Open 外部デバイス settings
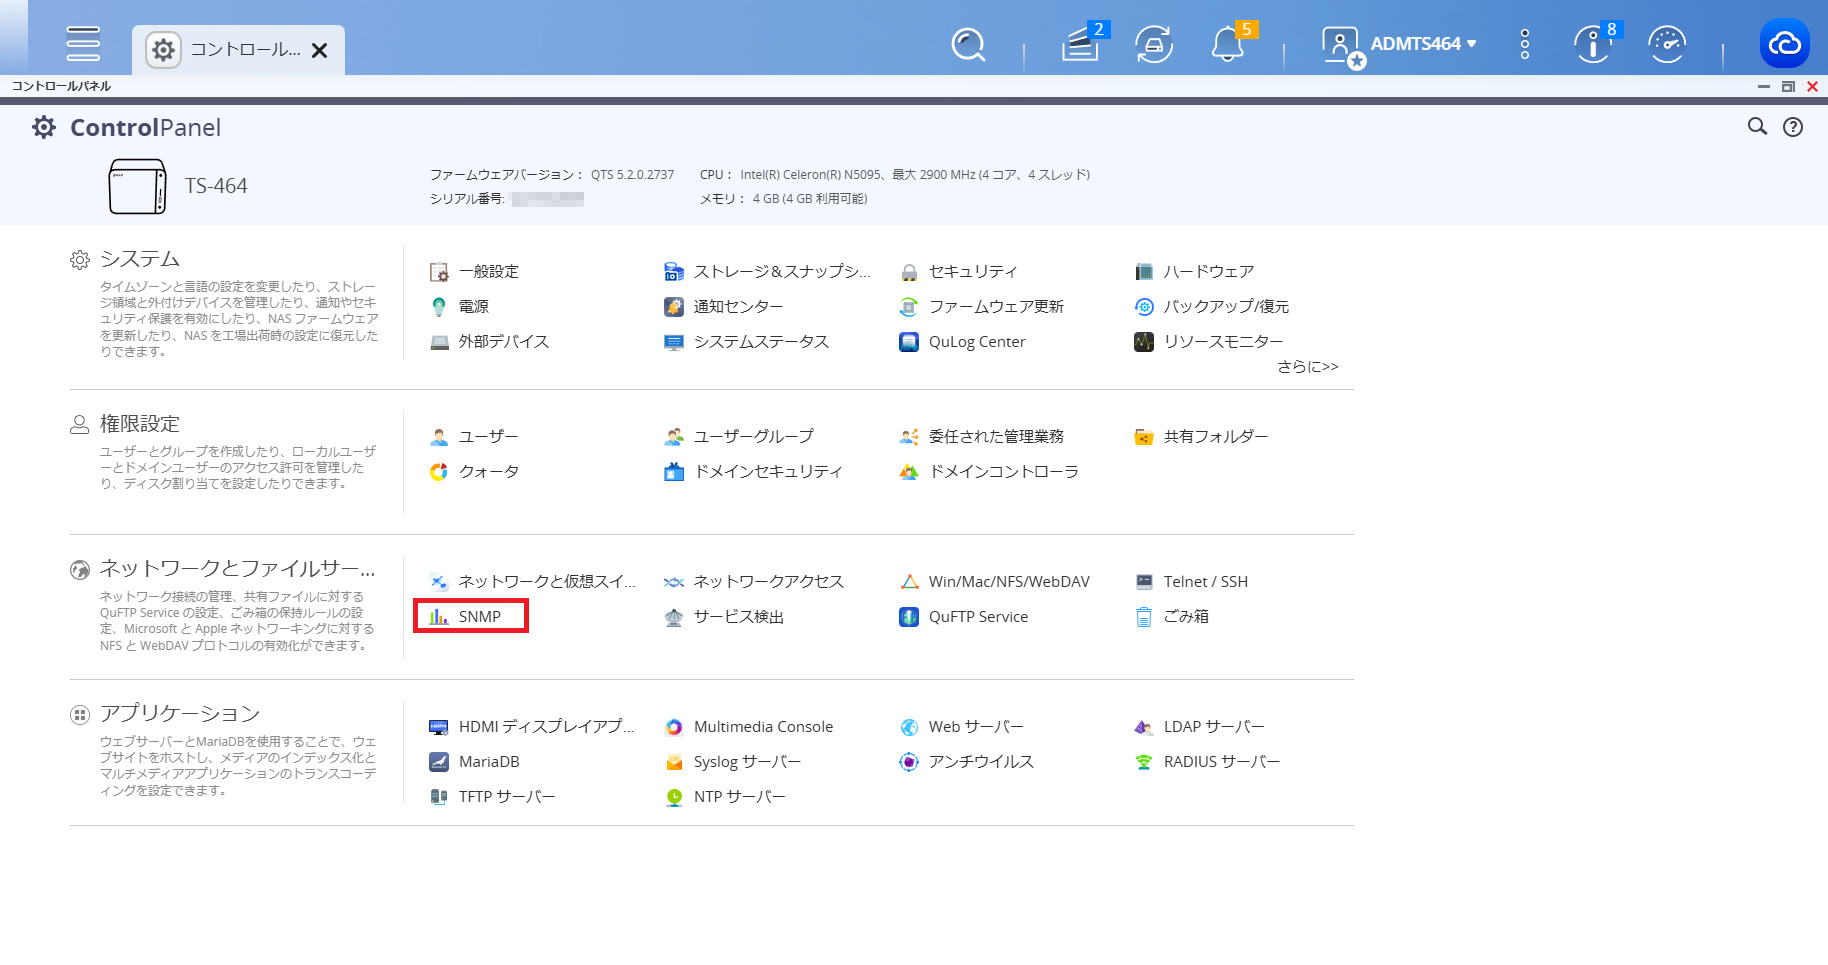The image size is (1828, 965). click(x=489, y=342)
